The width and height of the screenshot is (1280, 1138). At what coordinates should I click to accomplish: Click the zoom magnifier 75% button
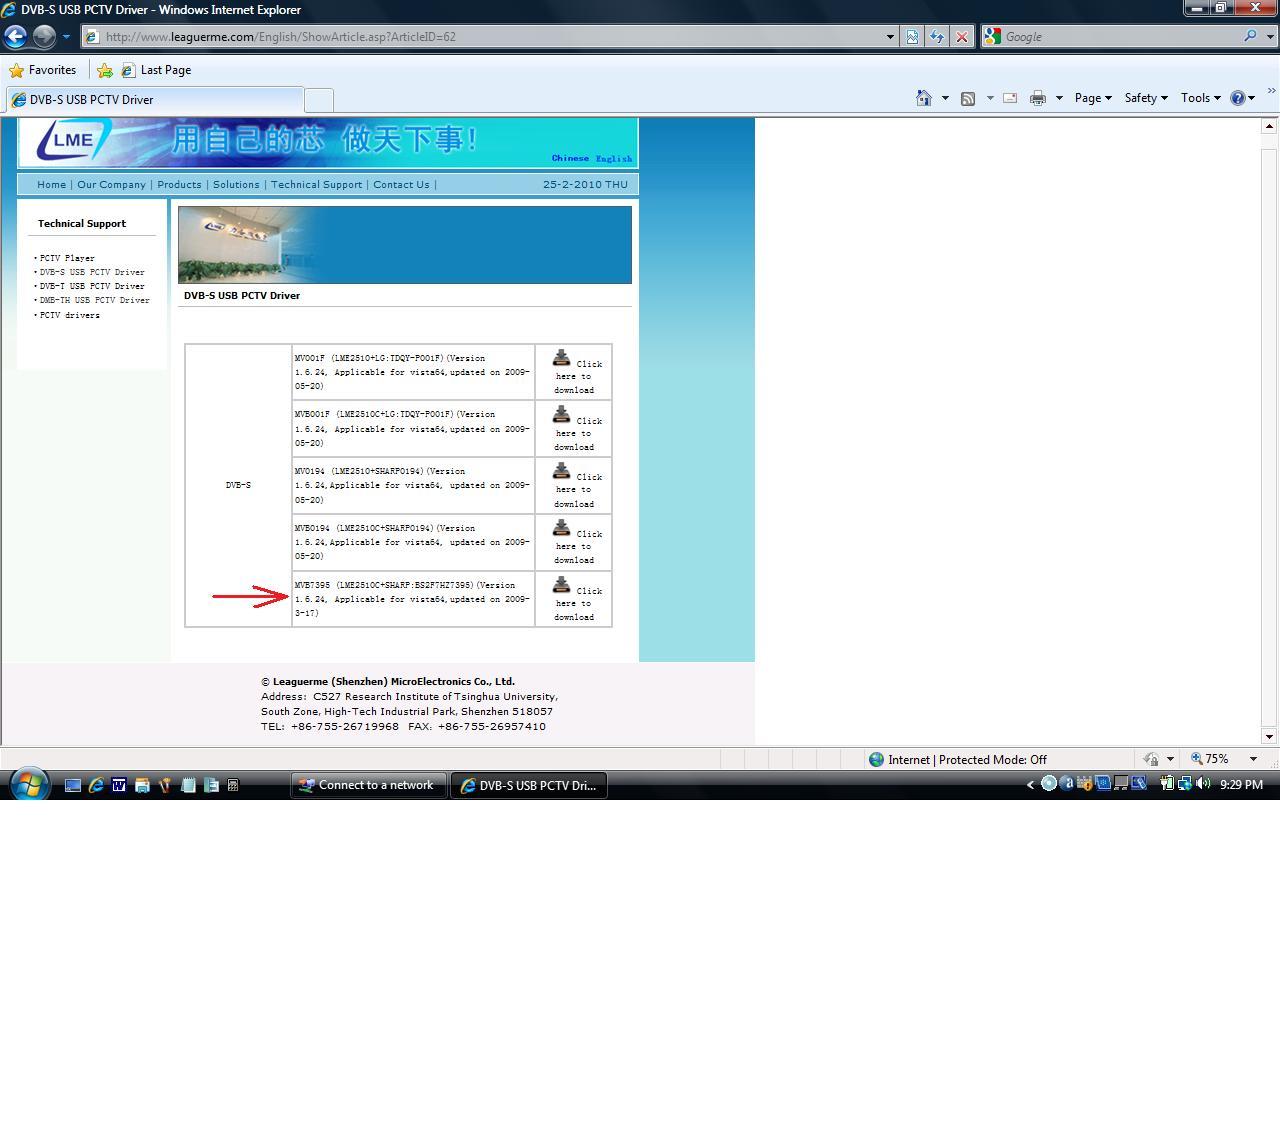[1209, 759]
